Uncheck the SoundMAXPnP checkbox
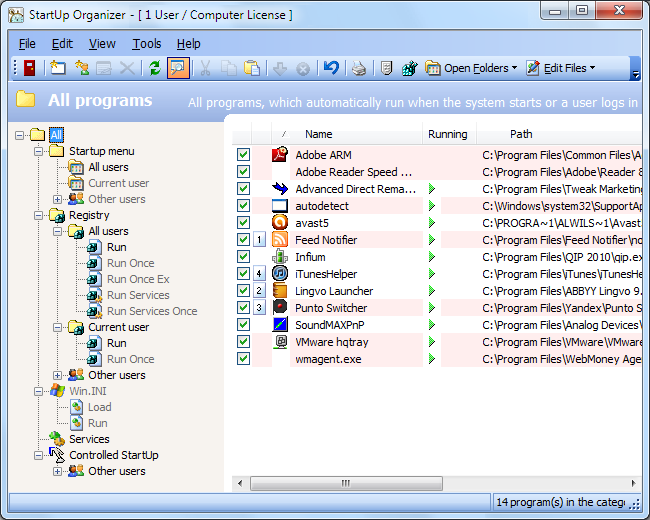 pos(243,325)
